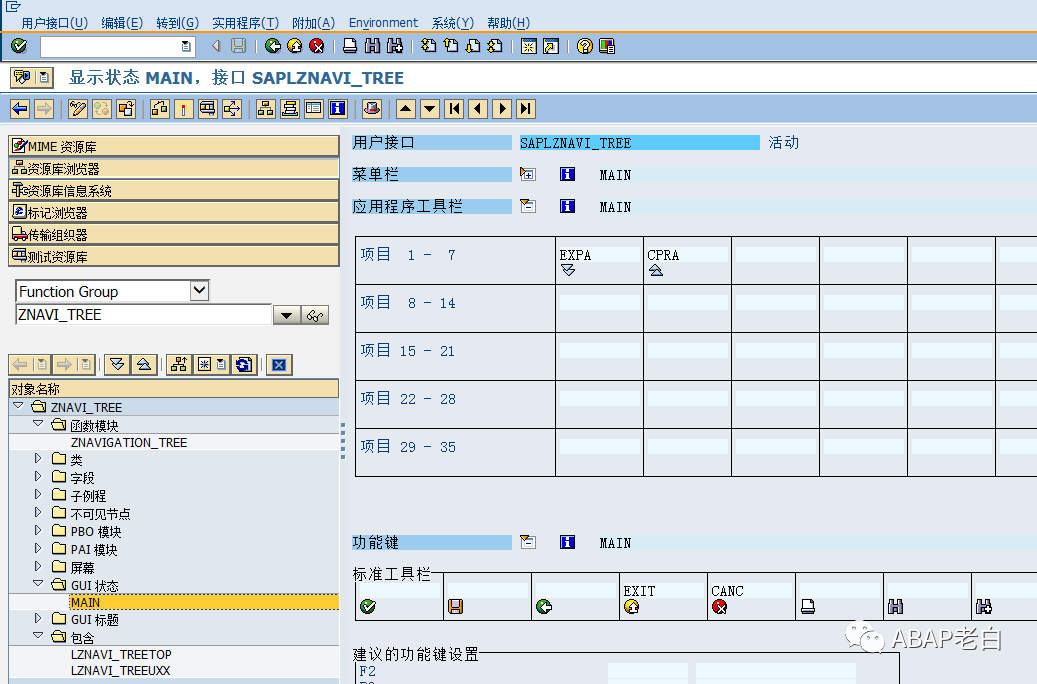Click the Close object list X icon
Screen dimensions: 1037x684
pos(279,364)
